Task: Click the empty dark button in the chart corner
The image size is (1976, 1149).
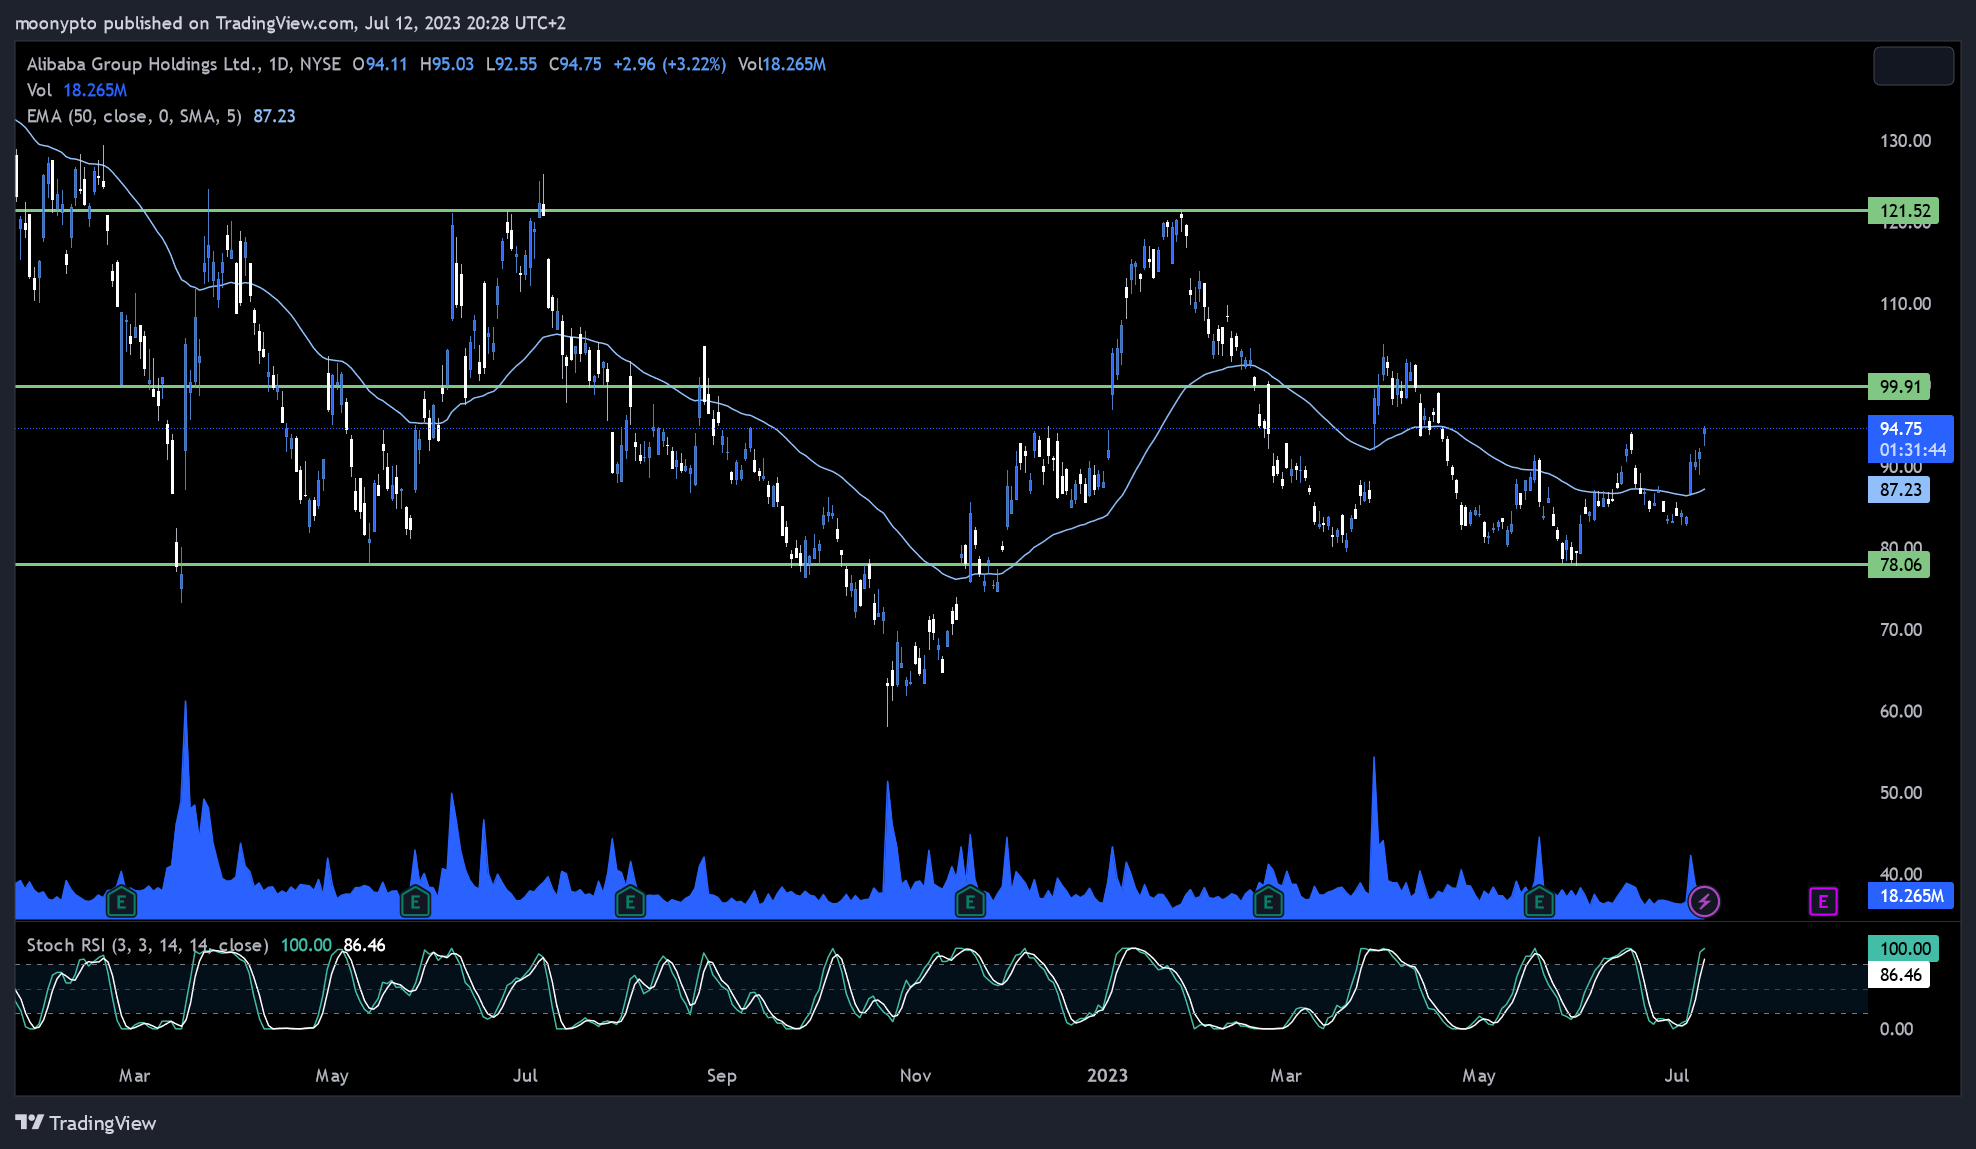Action: click(1913, 66)
